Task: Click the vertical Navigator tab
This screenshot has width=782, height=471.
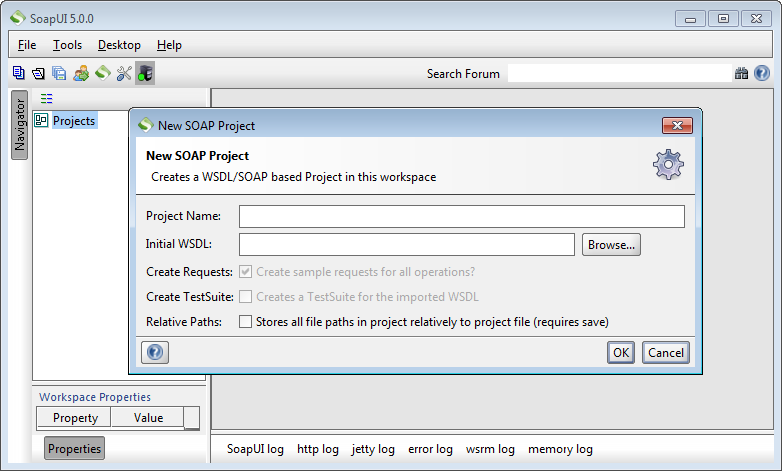Action: 19,125
